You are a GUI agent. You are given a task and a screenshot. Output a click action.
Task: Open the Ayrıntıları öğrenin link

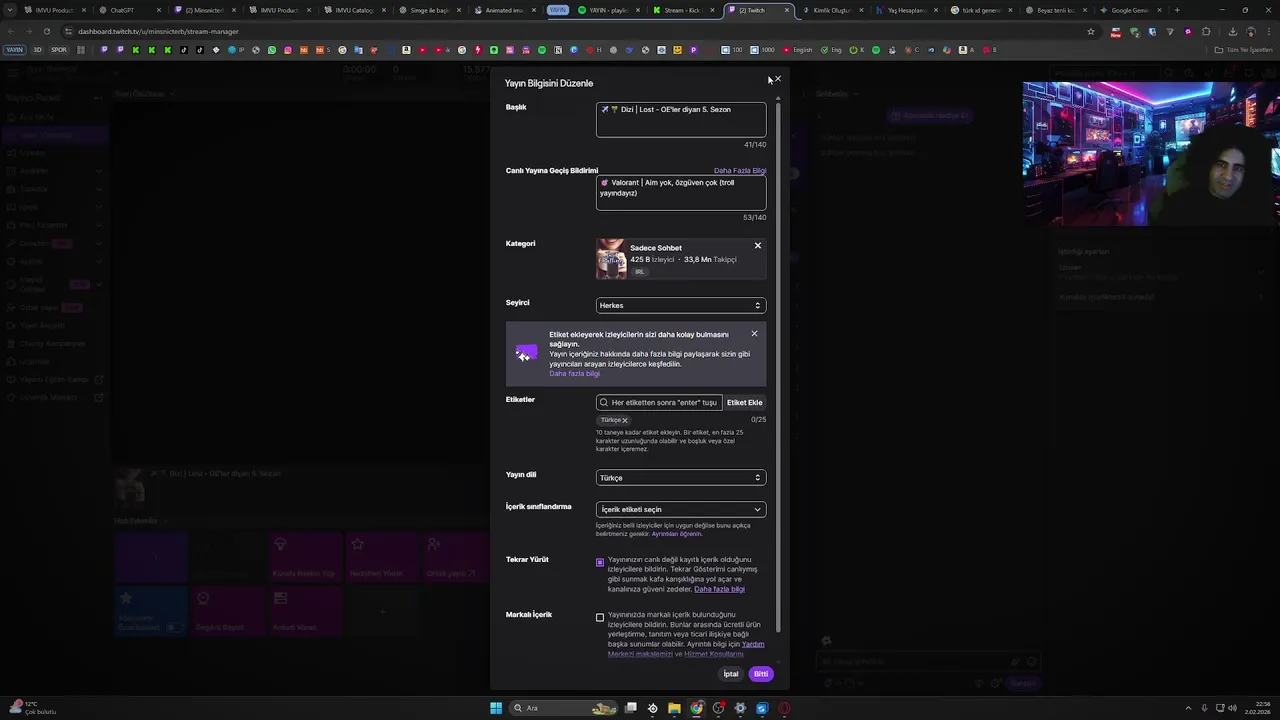[677, 534]
